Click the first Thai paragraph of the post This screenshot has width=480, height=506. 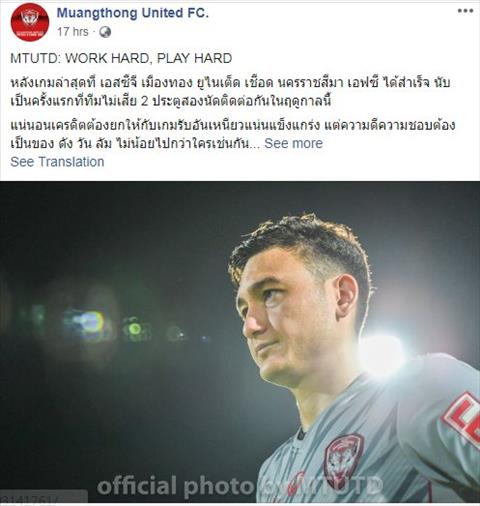230,92
